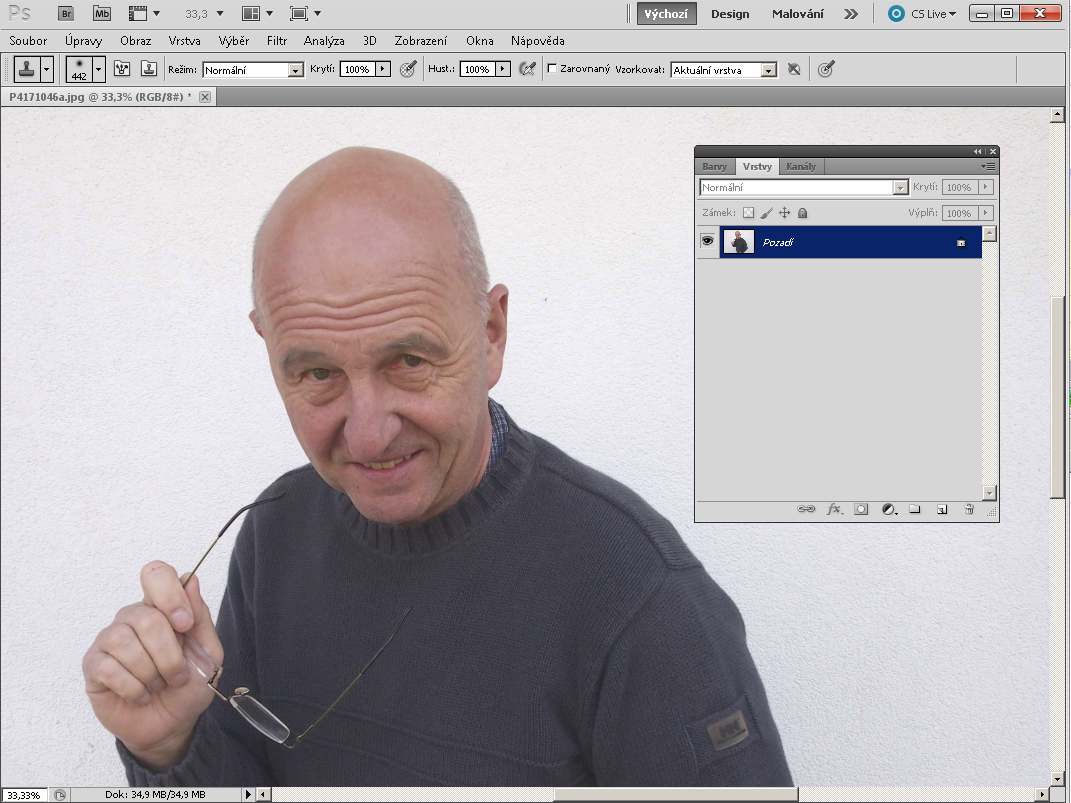The width and height of the screenshot is (1071, 803).
Task: Create a new layer in Vrstvy panel
Action: point(941,509)
